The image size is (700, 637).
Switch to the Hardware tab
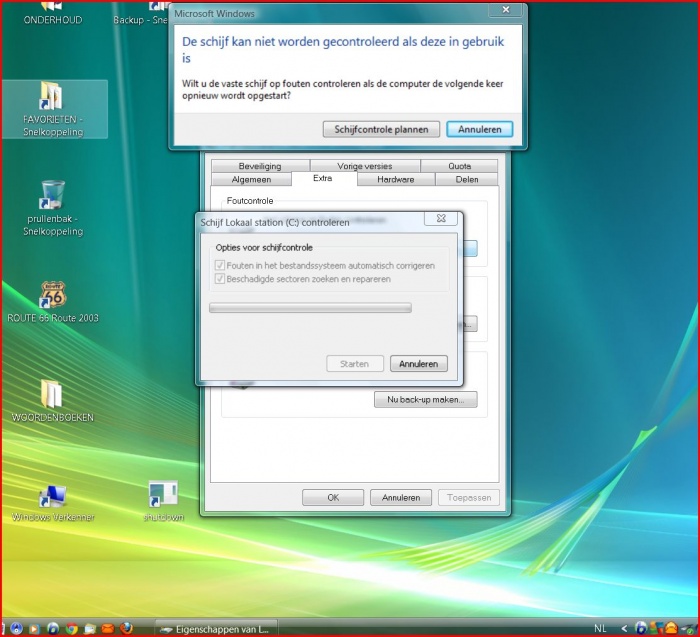(396, 179)
